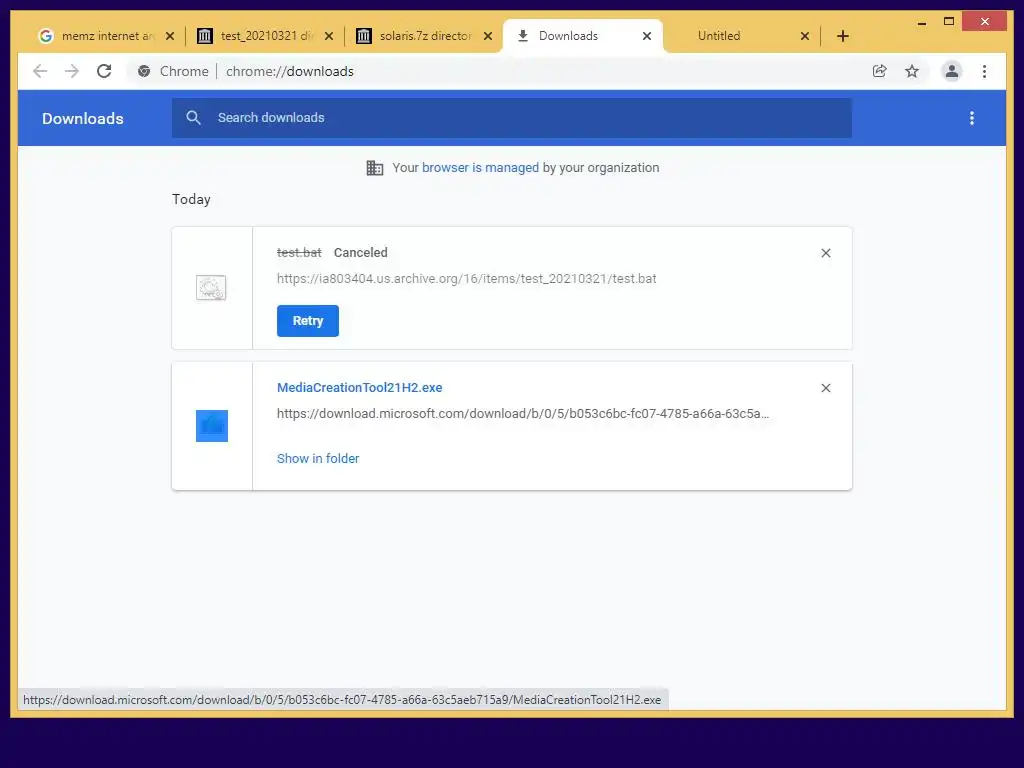1024x768 pixels.
Task: Maximize the Chrome window
Action: (x=949, y=22)
